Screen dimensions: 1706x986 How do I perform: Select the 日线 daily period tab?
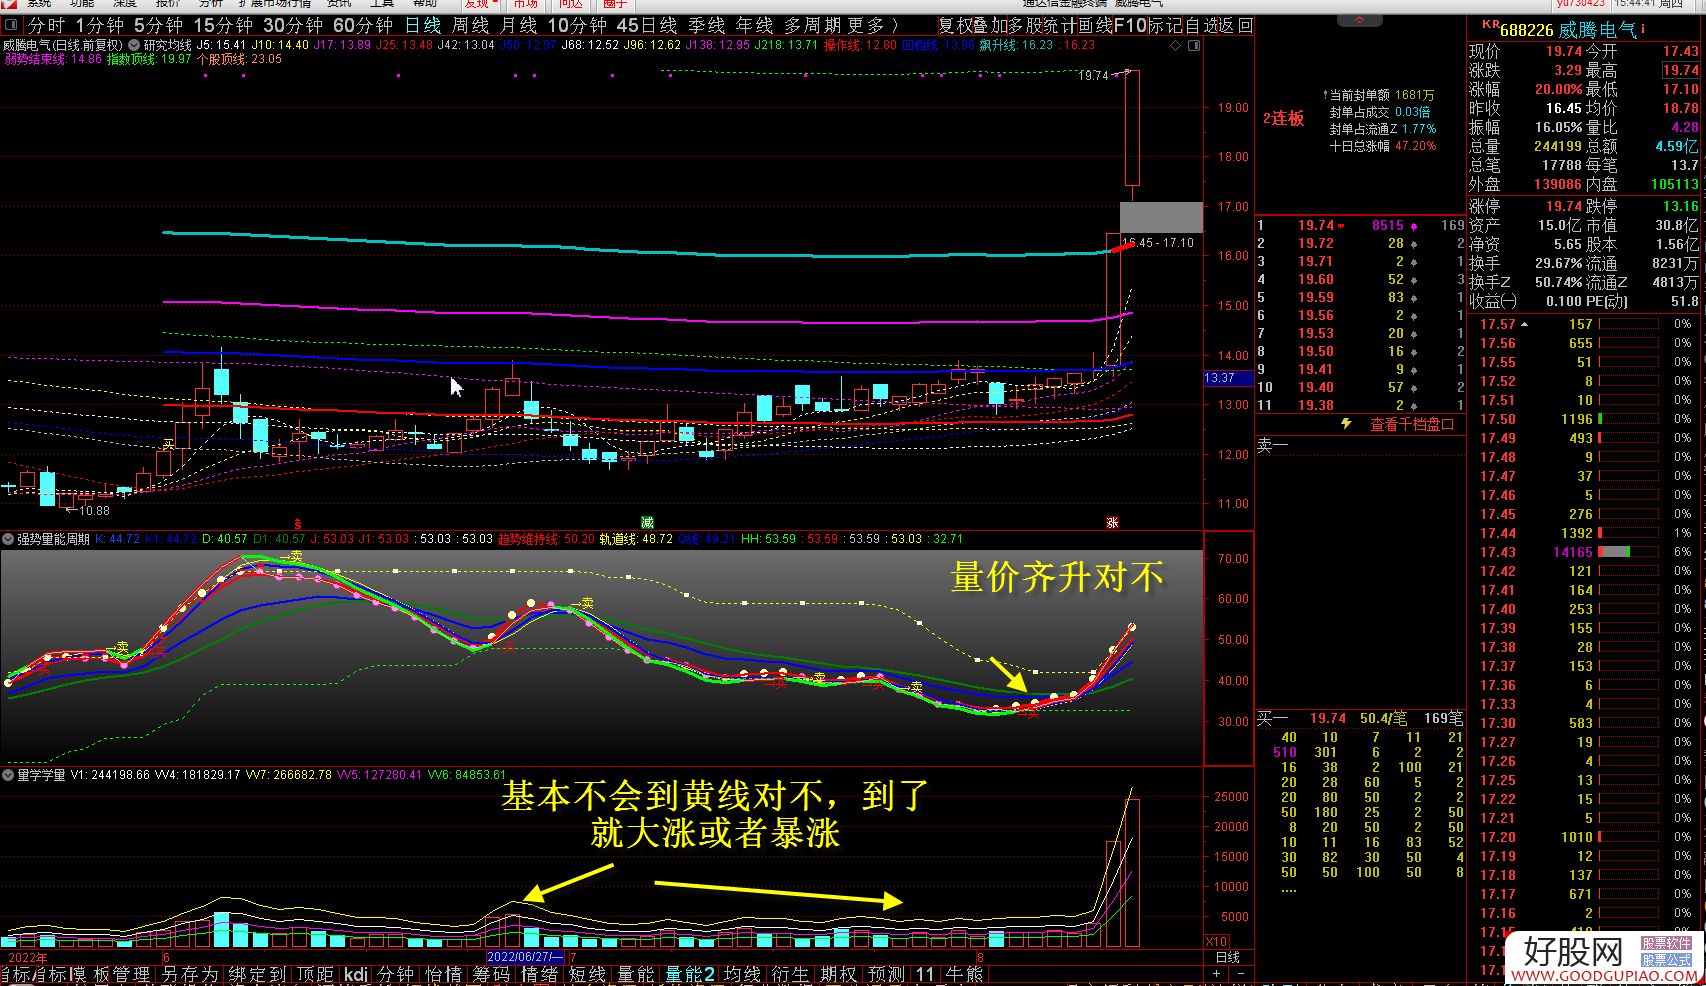point(423,25)
